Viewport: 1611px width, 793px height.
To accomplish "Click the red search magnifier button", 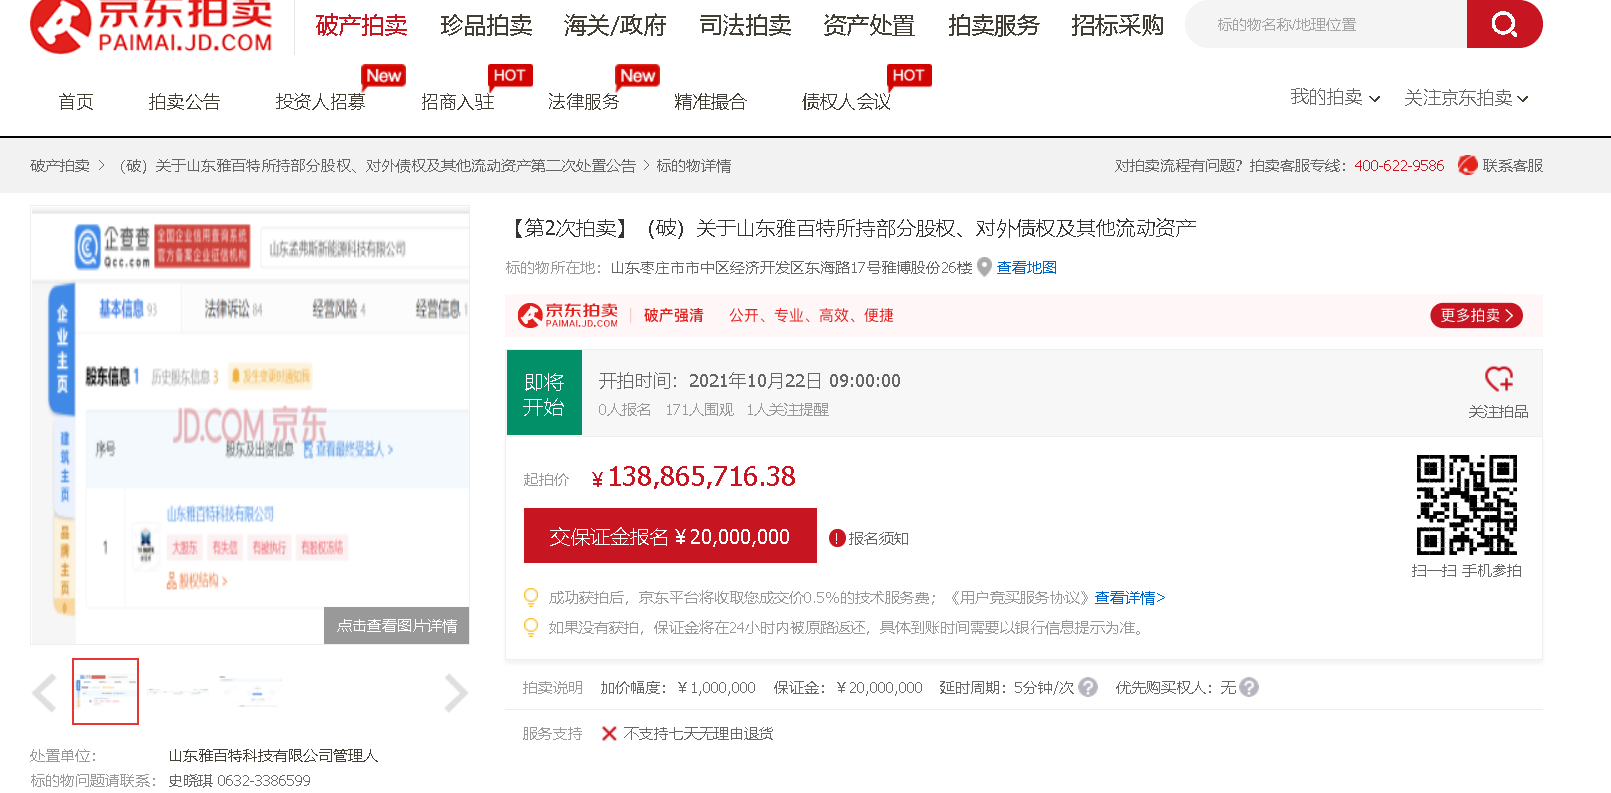I will pos(1504,24).
